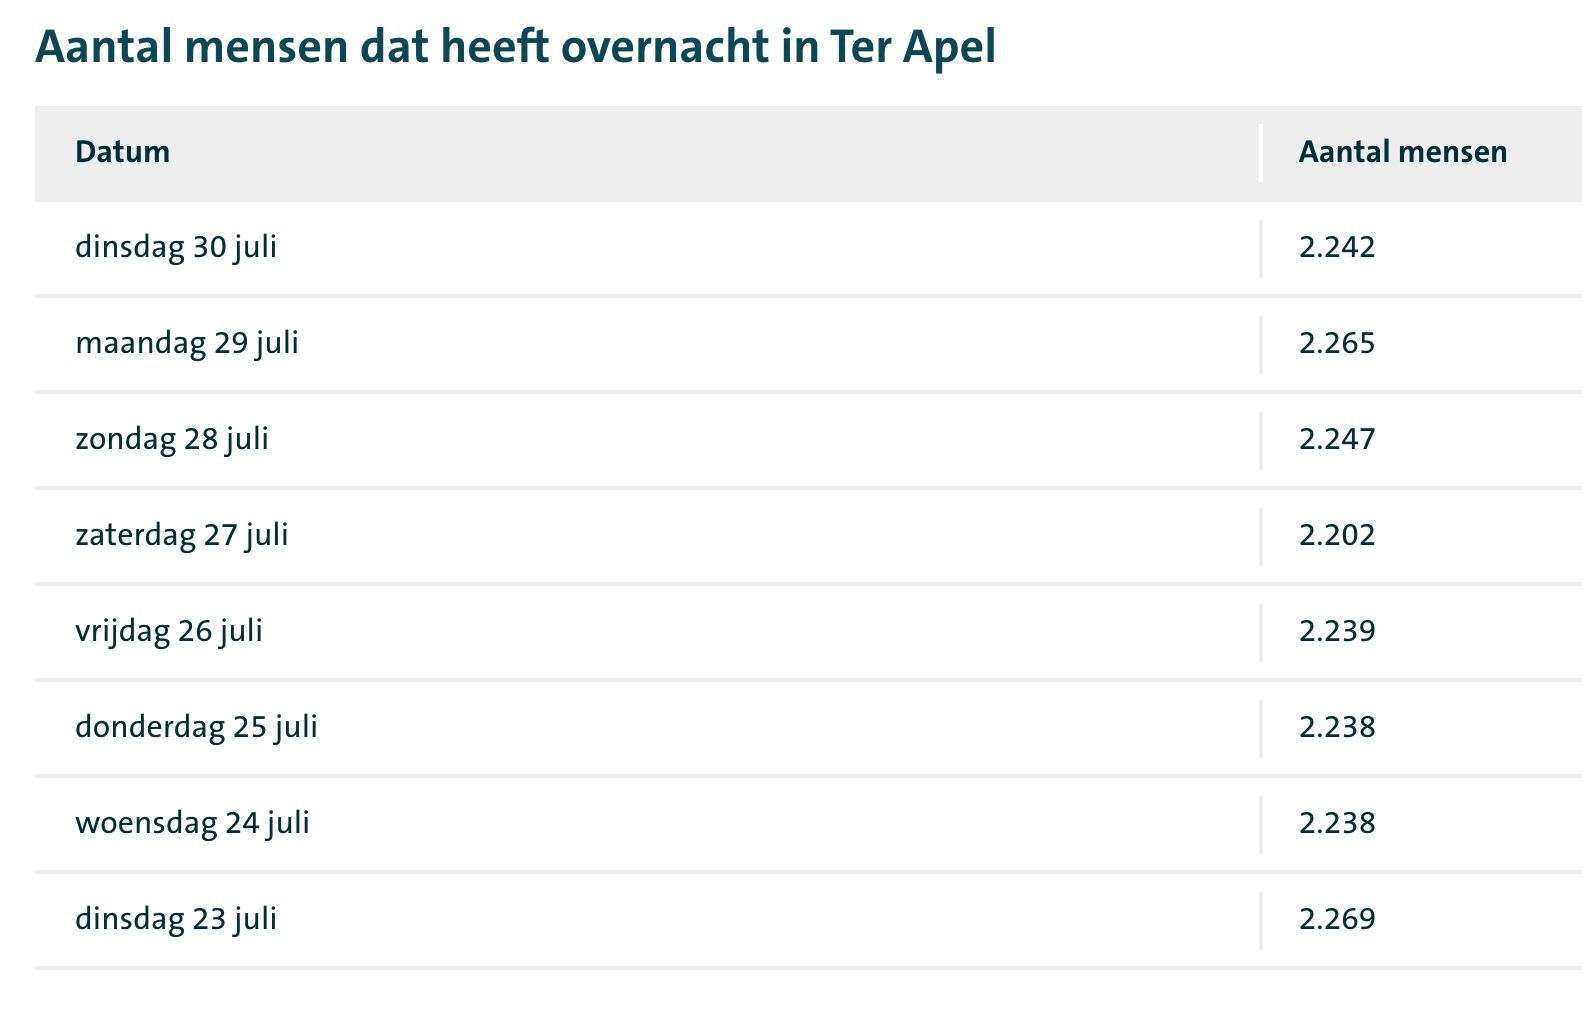This screenshot has width=1582, height=1016.
Task: Click the 2.247 count for zondag
Action: click(x=1337, y=439)
